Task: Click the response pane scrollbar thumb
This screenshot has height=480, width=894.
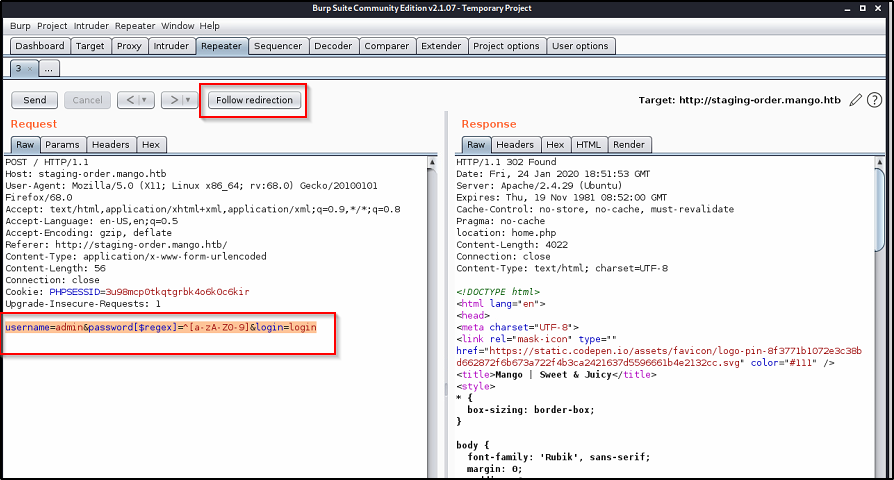Action: [x=880, y=209]
